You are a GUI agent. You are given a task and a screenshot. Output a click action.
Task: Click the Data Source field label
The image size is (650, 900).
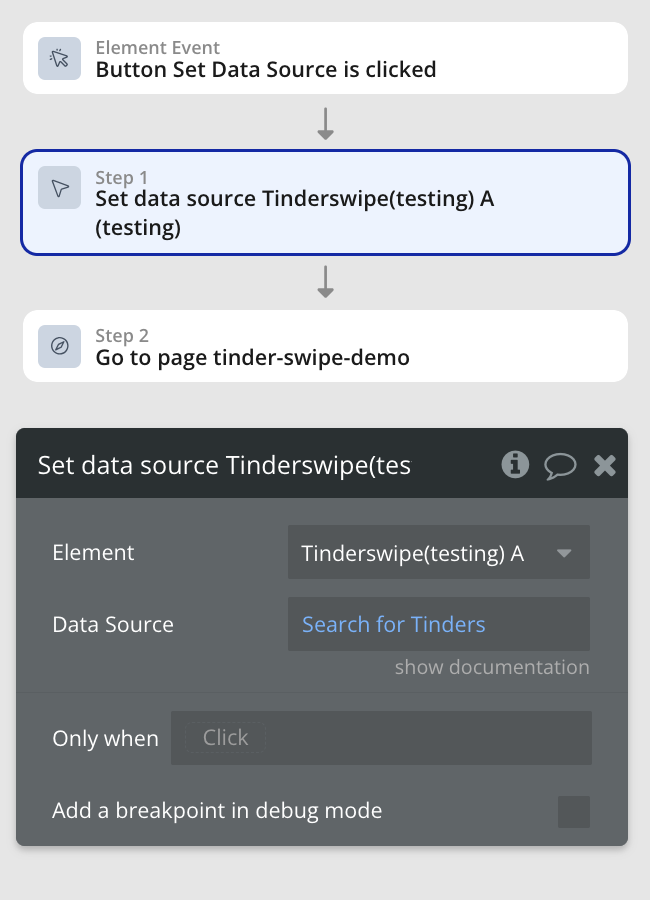[x=113, y=625]
